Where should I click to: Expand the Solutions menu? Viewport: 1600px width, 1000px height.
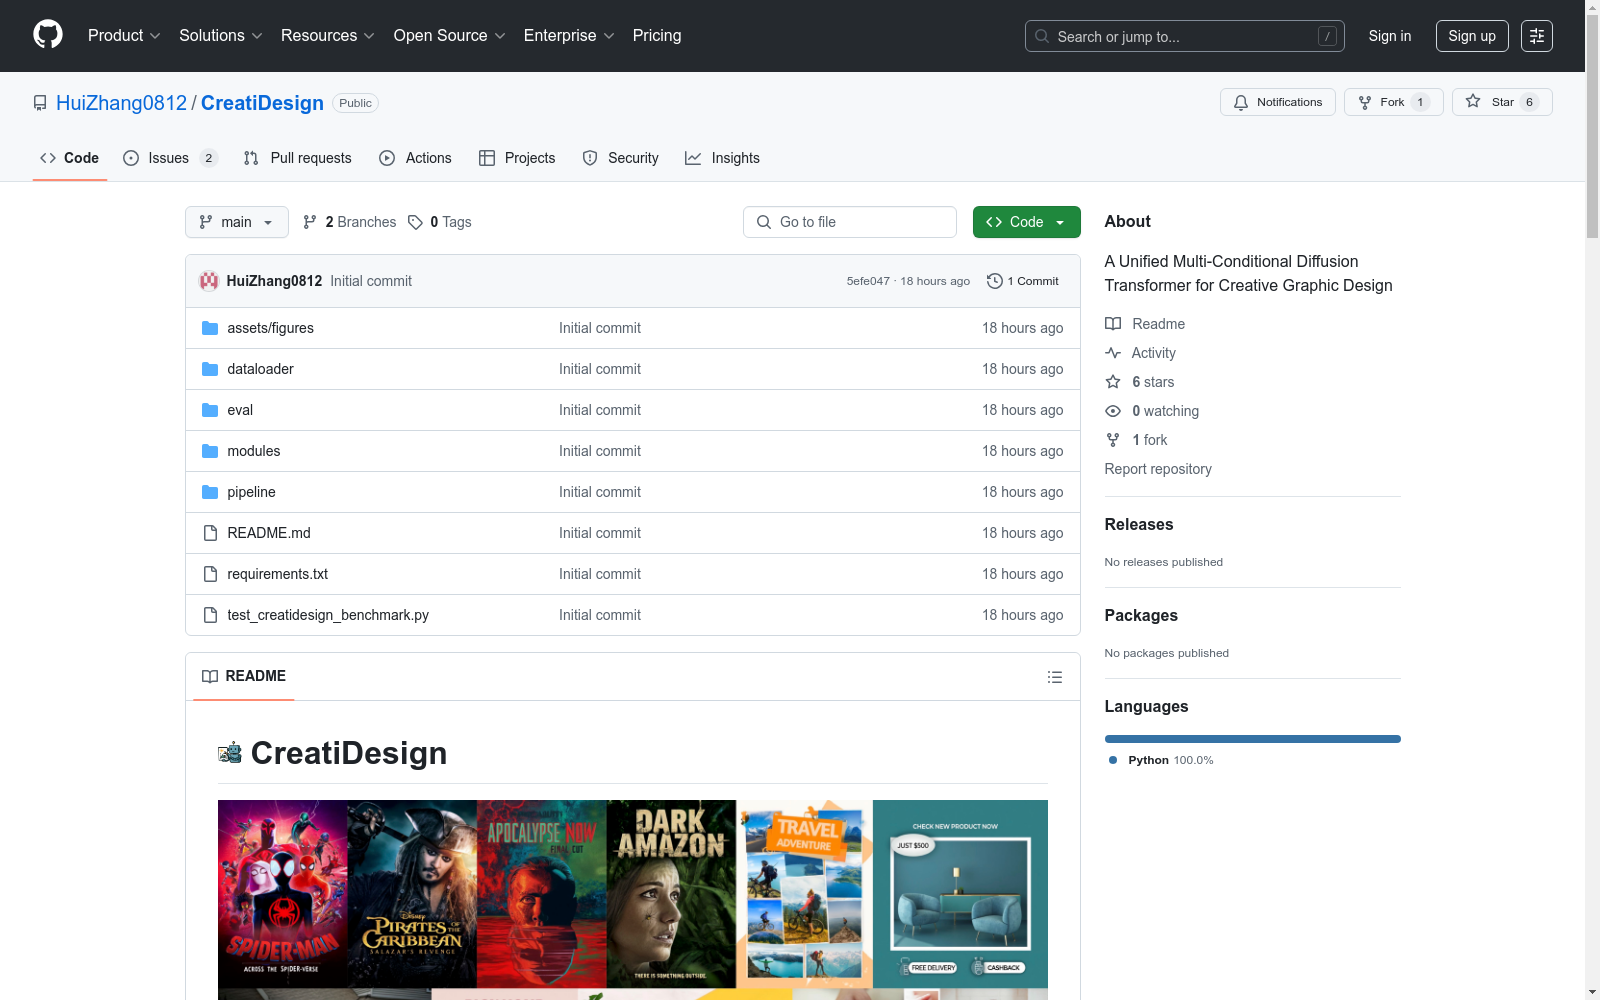pyautogui.click(x=221, y=35)
